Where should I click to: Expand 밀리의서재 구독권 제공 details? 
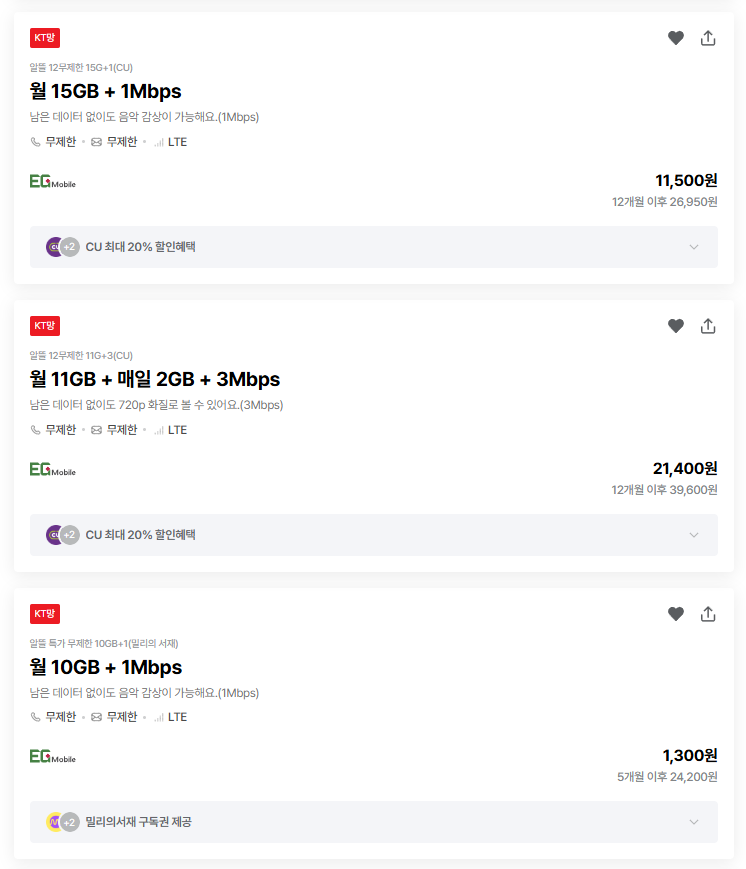tap(694, 822)
